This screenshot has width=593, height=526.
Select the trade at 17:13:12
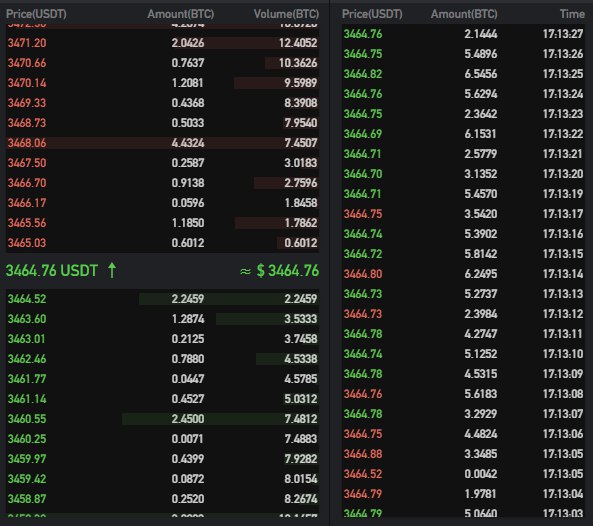(463, 314)
